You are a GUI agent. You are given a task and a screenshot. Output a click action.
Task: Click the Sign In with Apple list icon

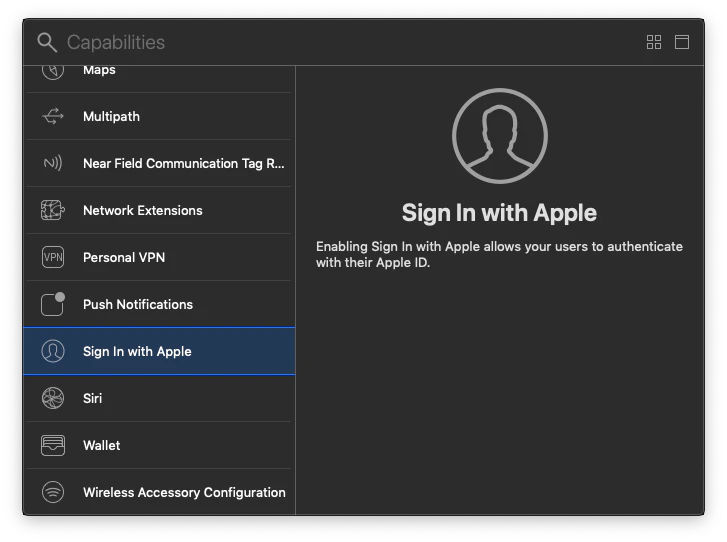tap(53, 351)
